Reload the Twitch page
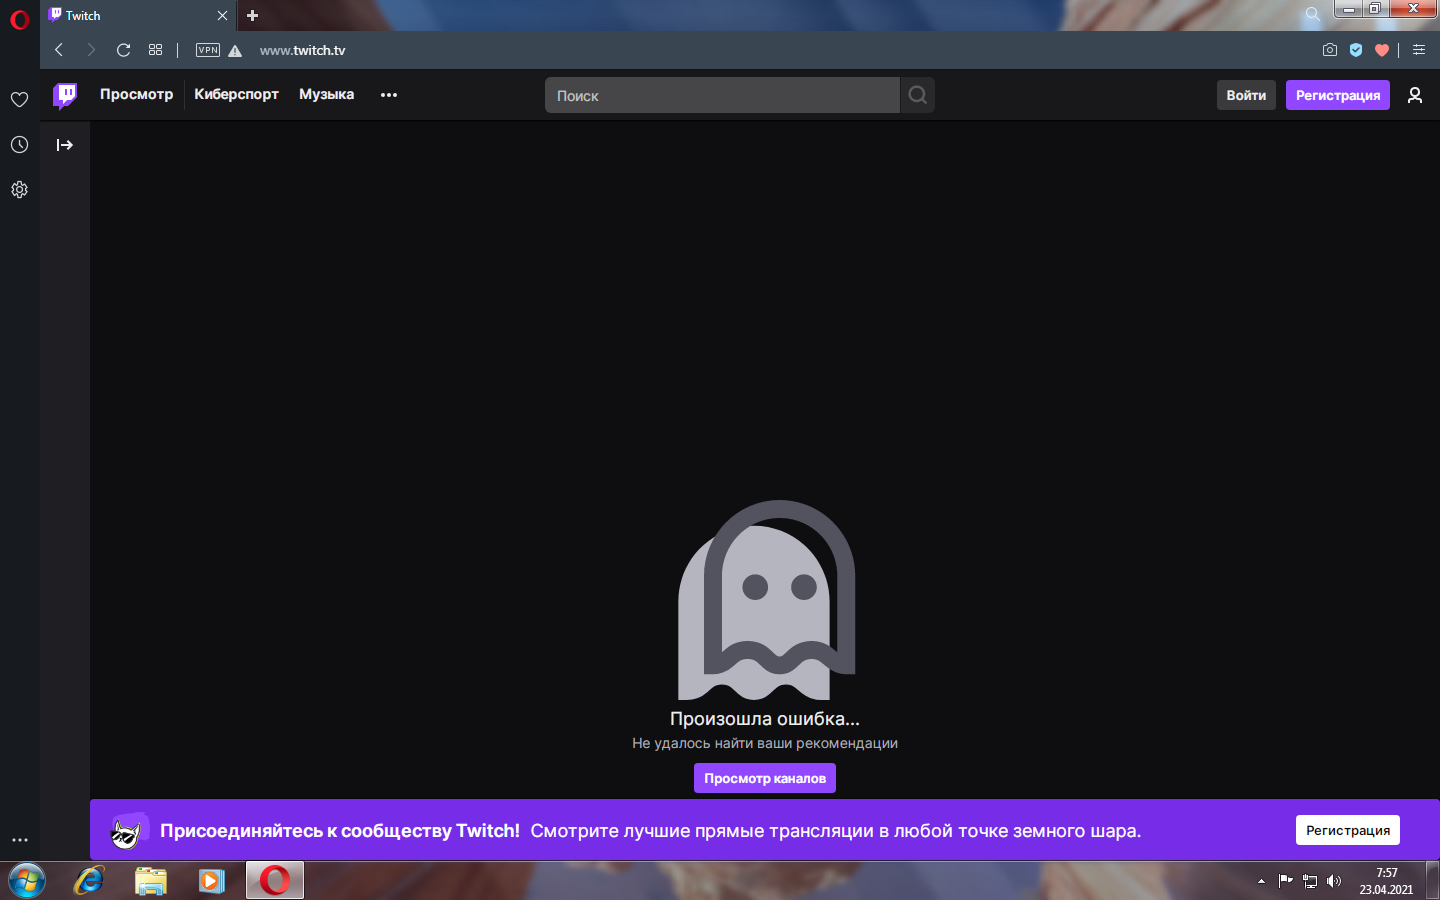This screenshot has height=900, width=1440. pyautogui.click(x=124, y=50)
